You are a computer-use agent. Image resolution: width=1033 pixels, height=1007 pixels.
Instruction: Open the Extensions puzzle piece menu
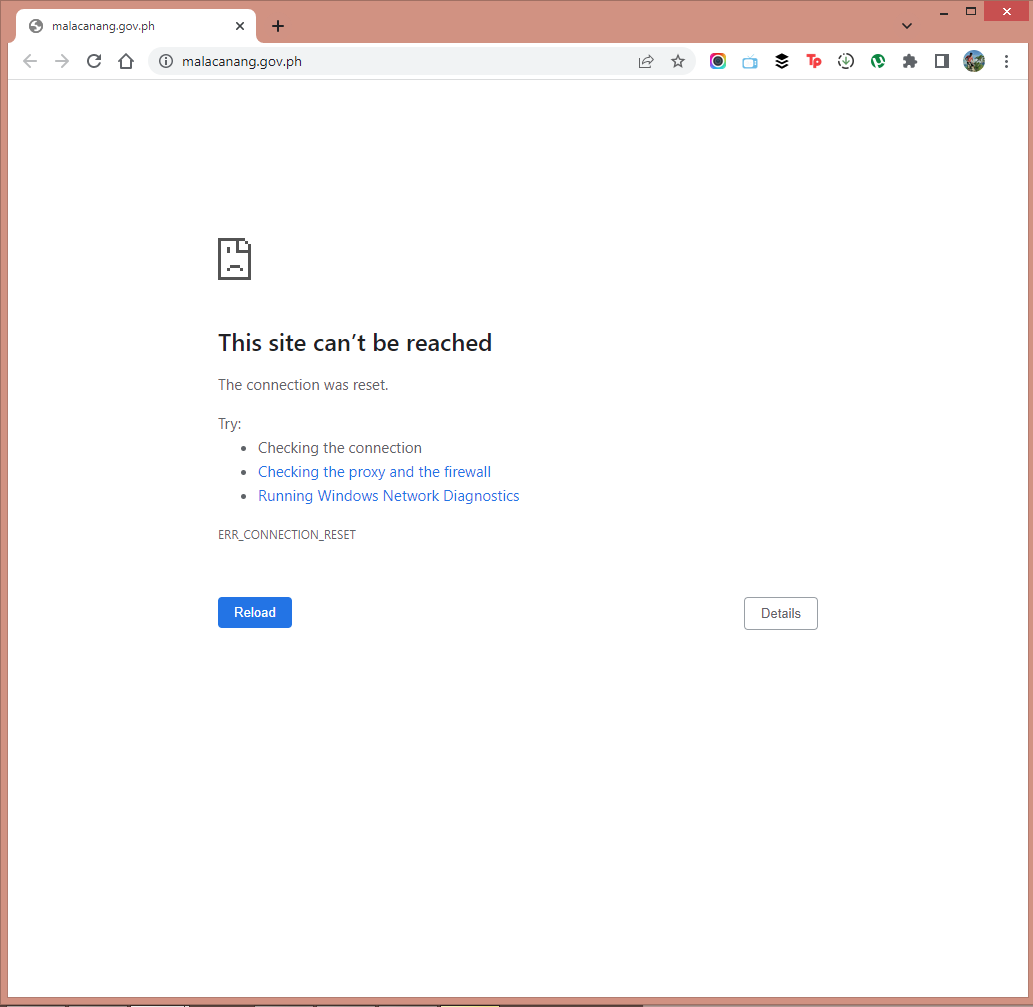(910, 61)
